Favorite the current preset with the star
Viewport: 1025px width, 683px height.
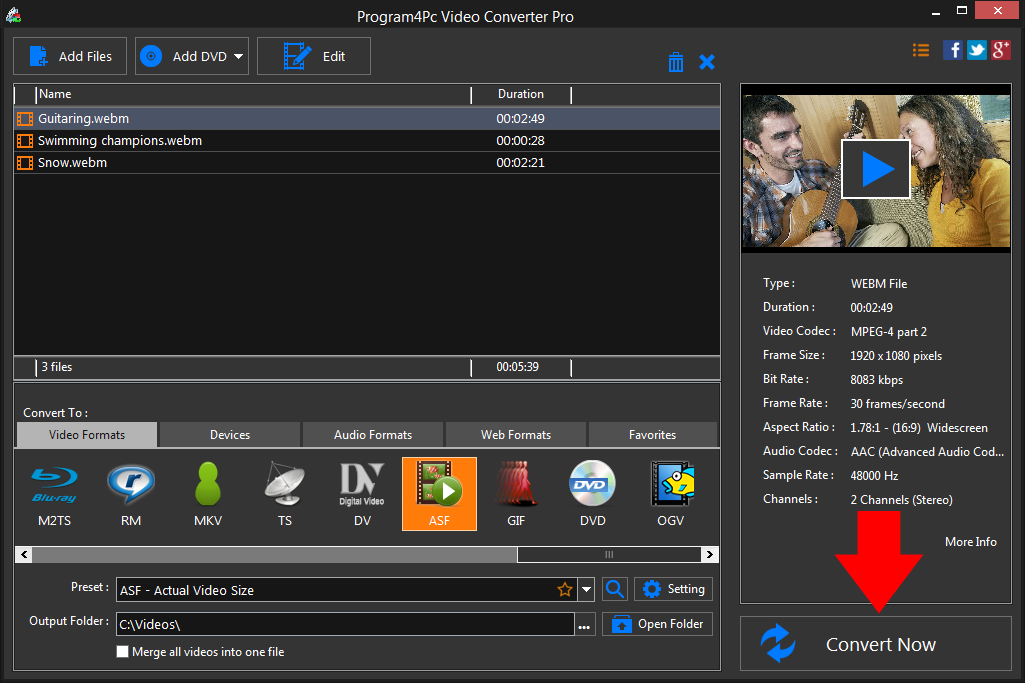[x=565, y=589]
